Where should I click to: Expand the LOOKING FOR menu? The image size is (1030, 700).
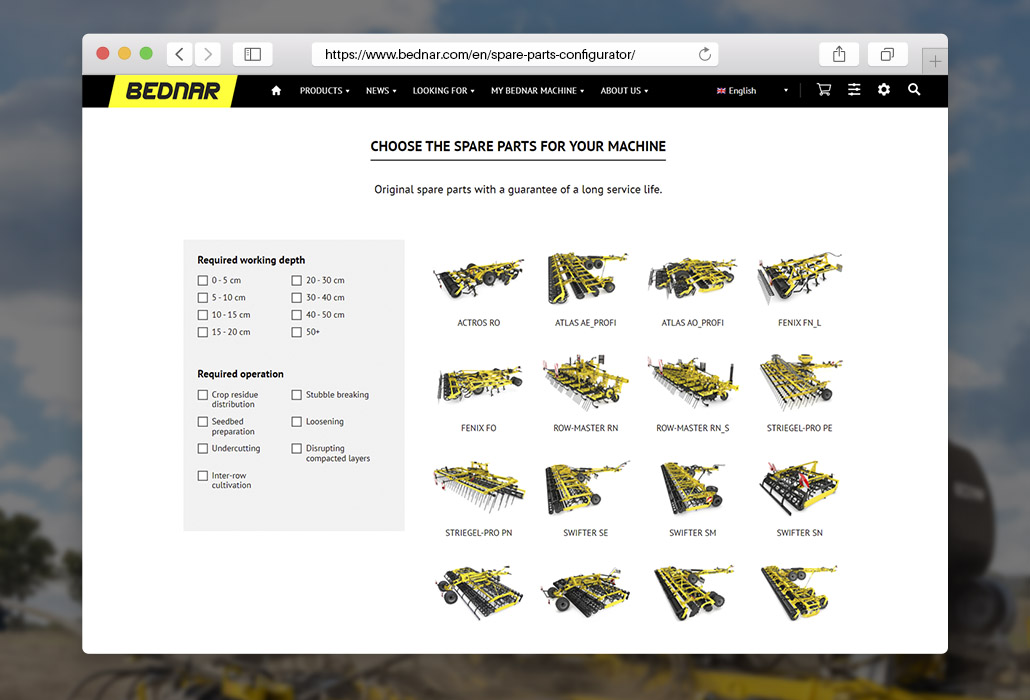(x=443, y=91)
